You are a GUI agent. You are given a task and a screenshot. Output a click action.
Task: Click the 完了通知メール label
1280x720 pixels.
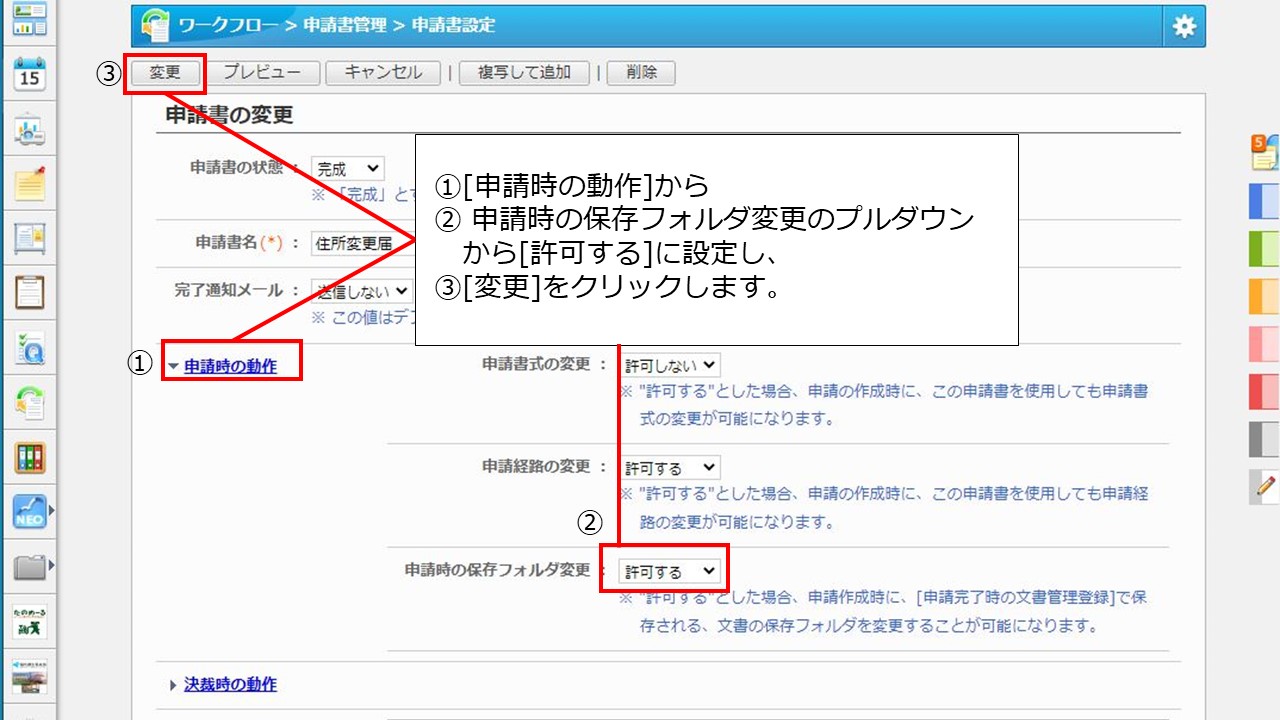(230, 290)
